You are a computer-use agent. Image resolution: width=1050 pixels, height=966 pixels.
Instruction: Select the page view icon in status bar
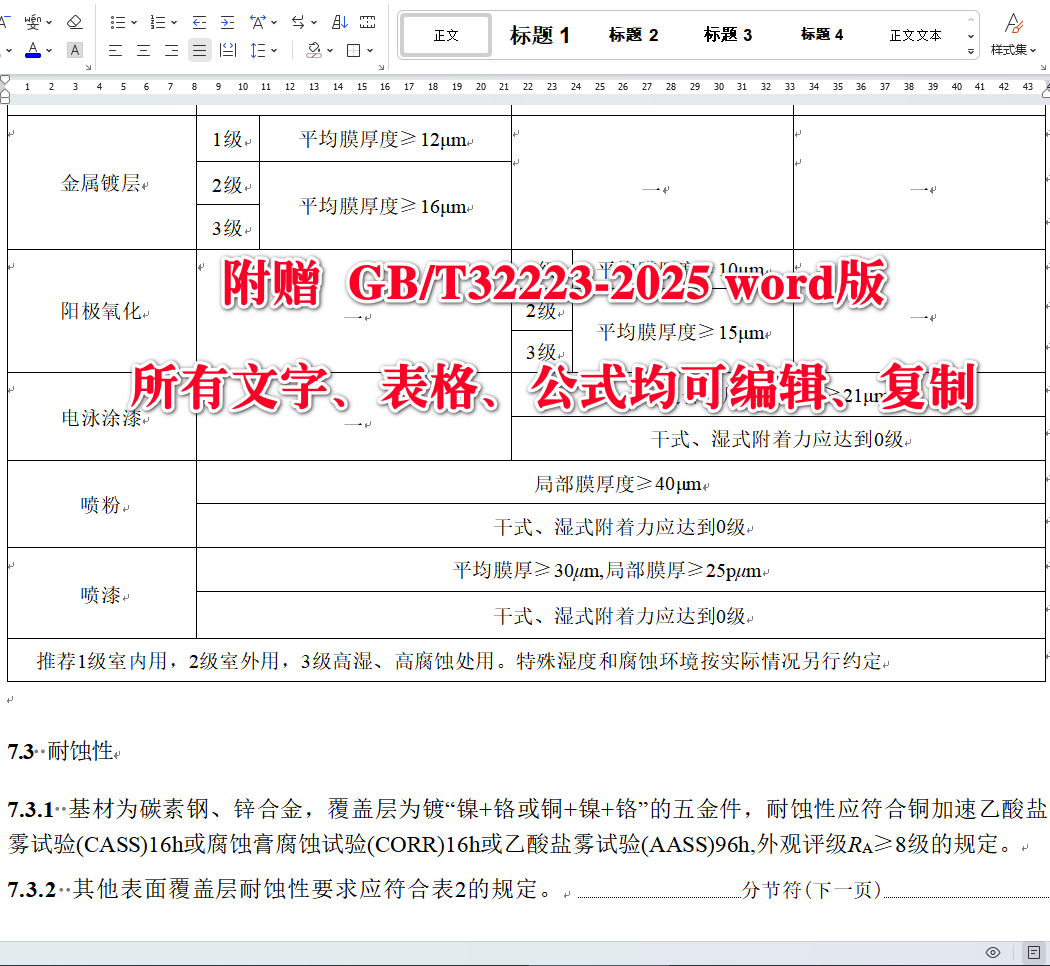pyautogui.click(x=1034, y=952)
